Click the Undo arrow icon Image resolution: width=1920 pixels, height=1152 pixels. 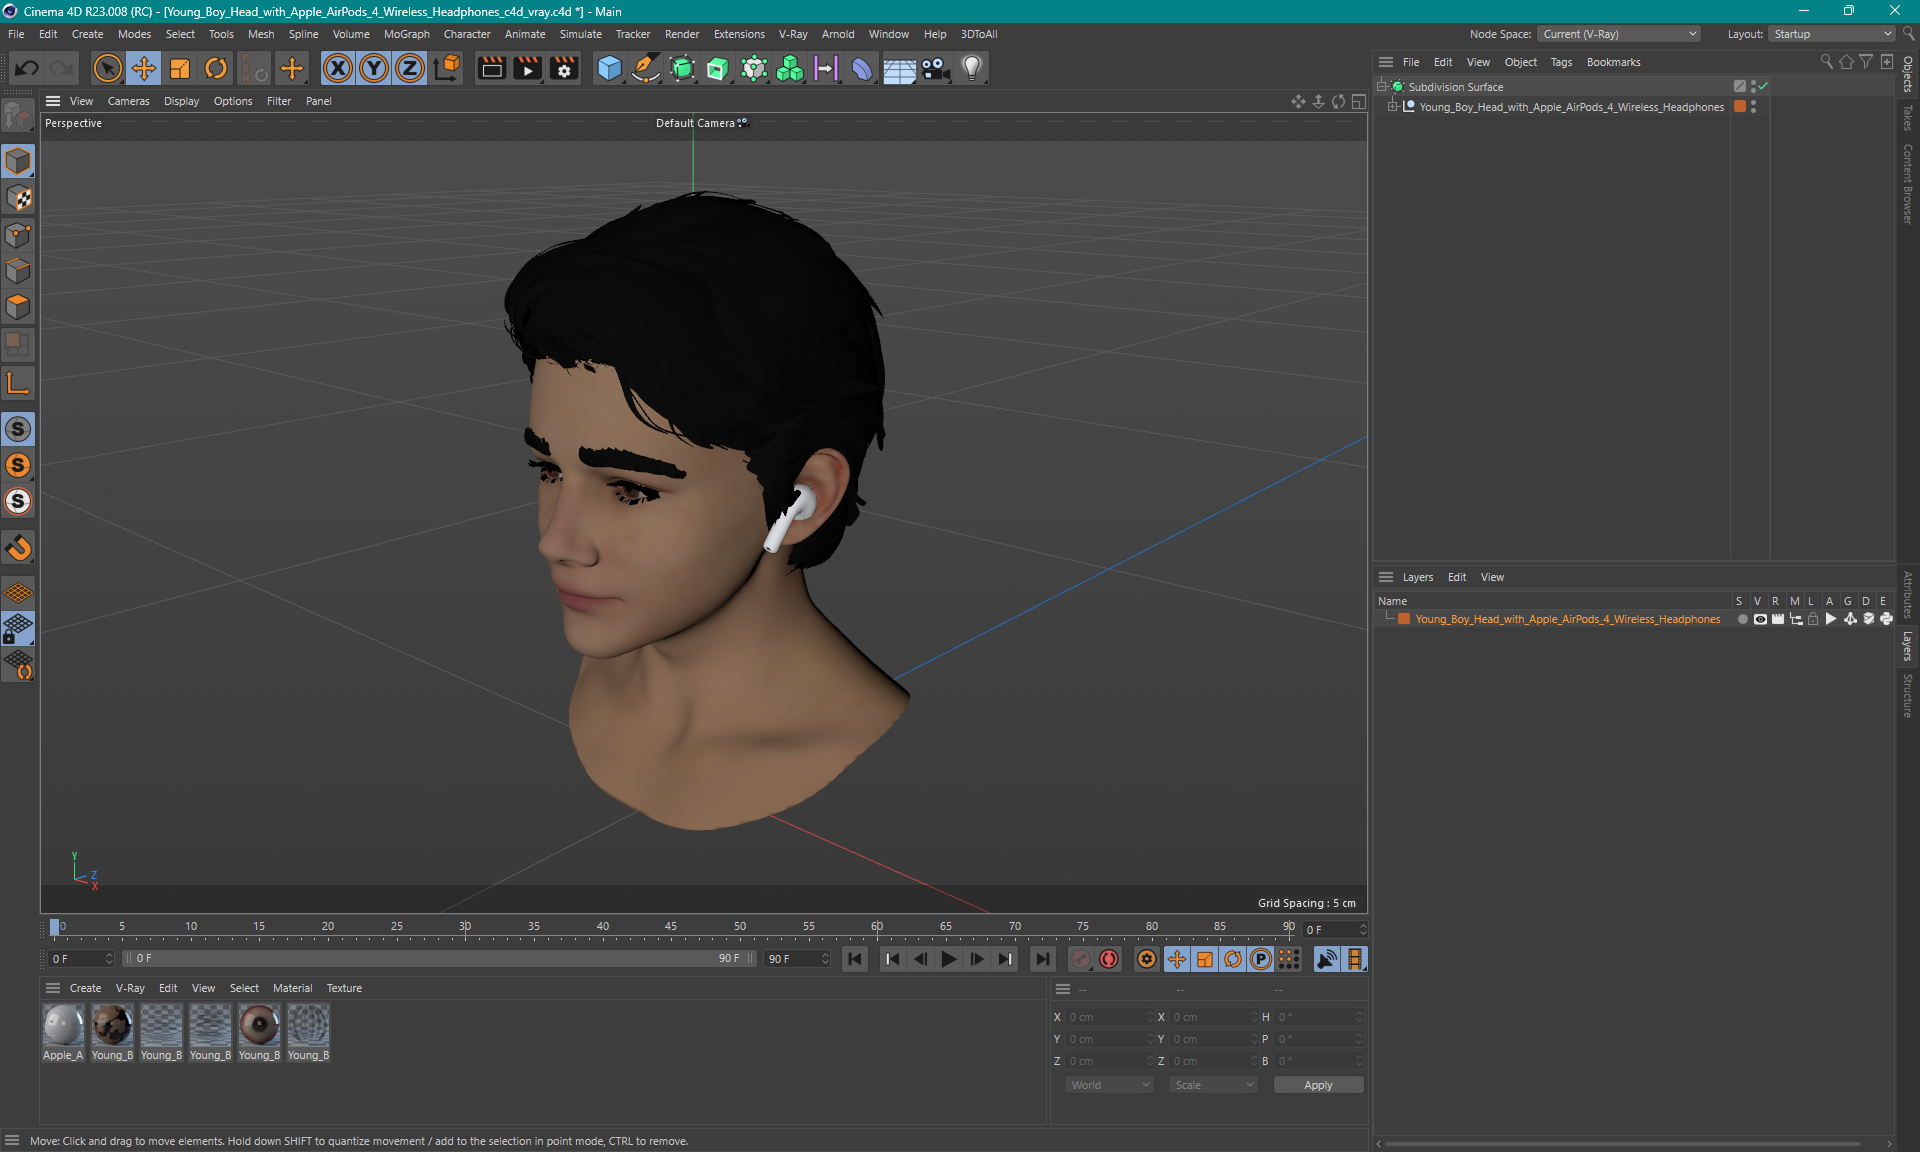tap(27, 68)
